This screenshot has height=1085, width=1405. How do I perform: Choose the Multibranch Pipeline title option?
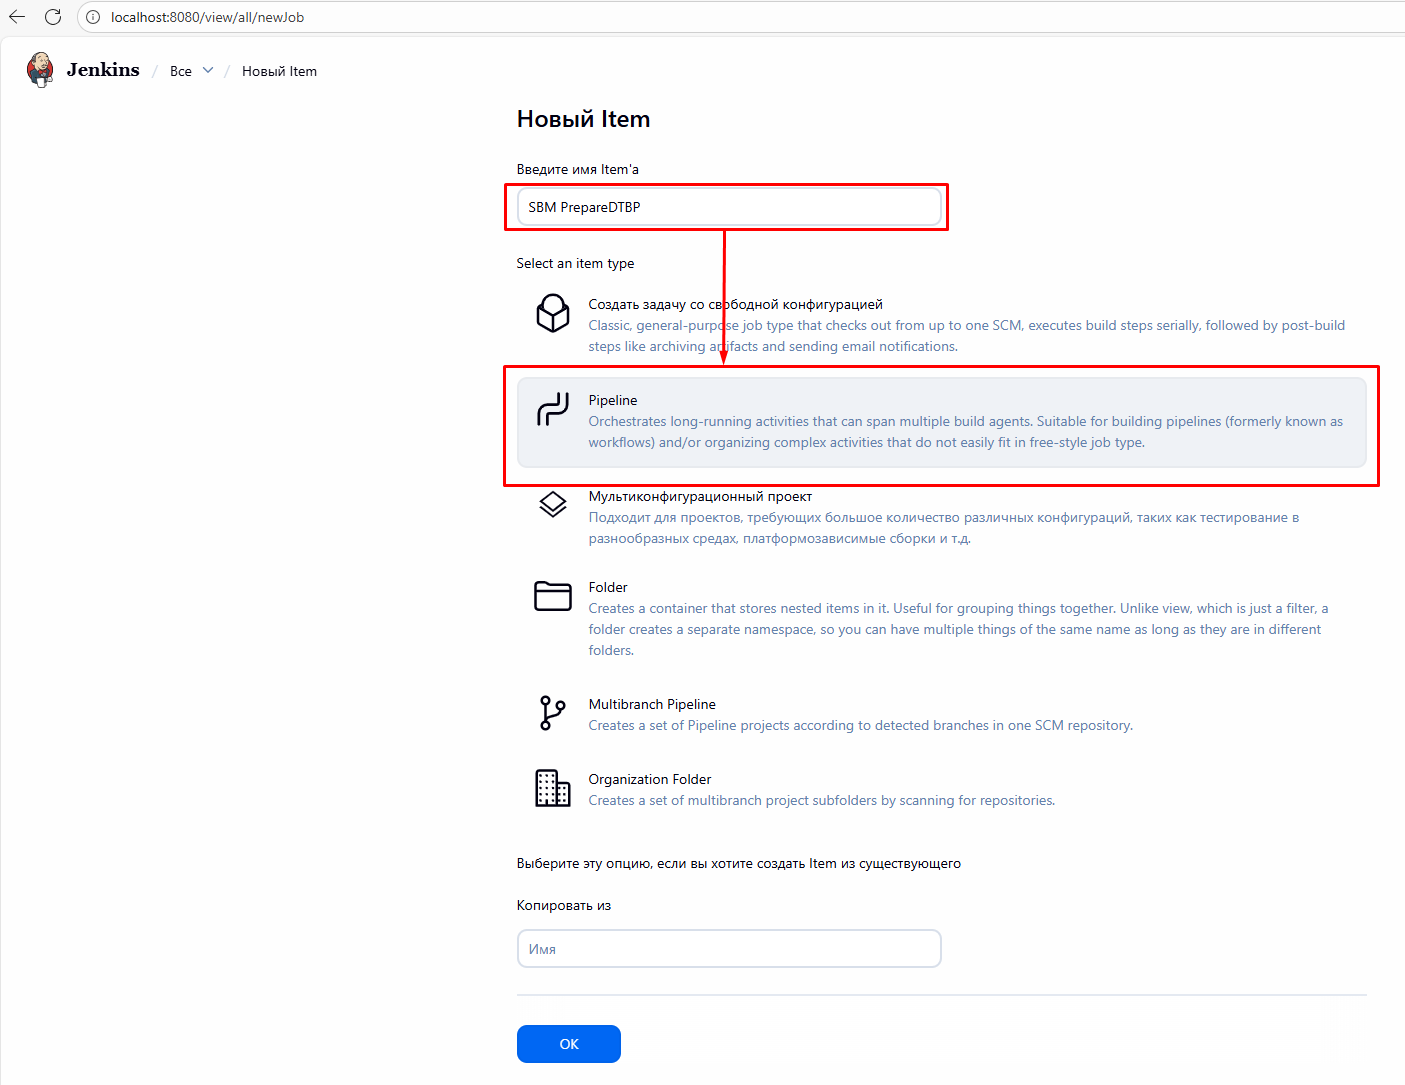651,704
